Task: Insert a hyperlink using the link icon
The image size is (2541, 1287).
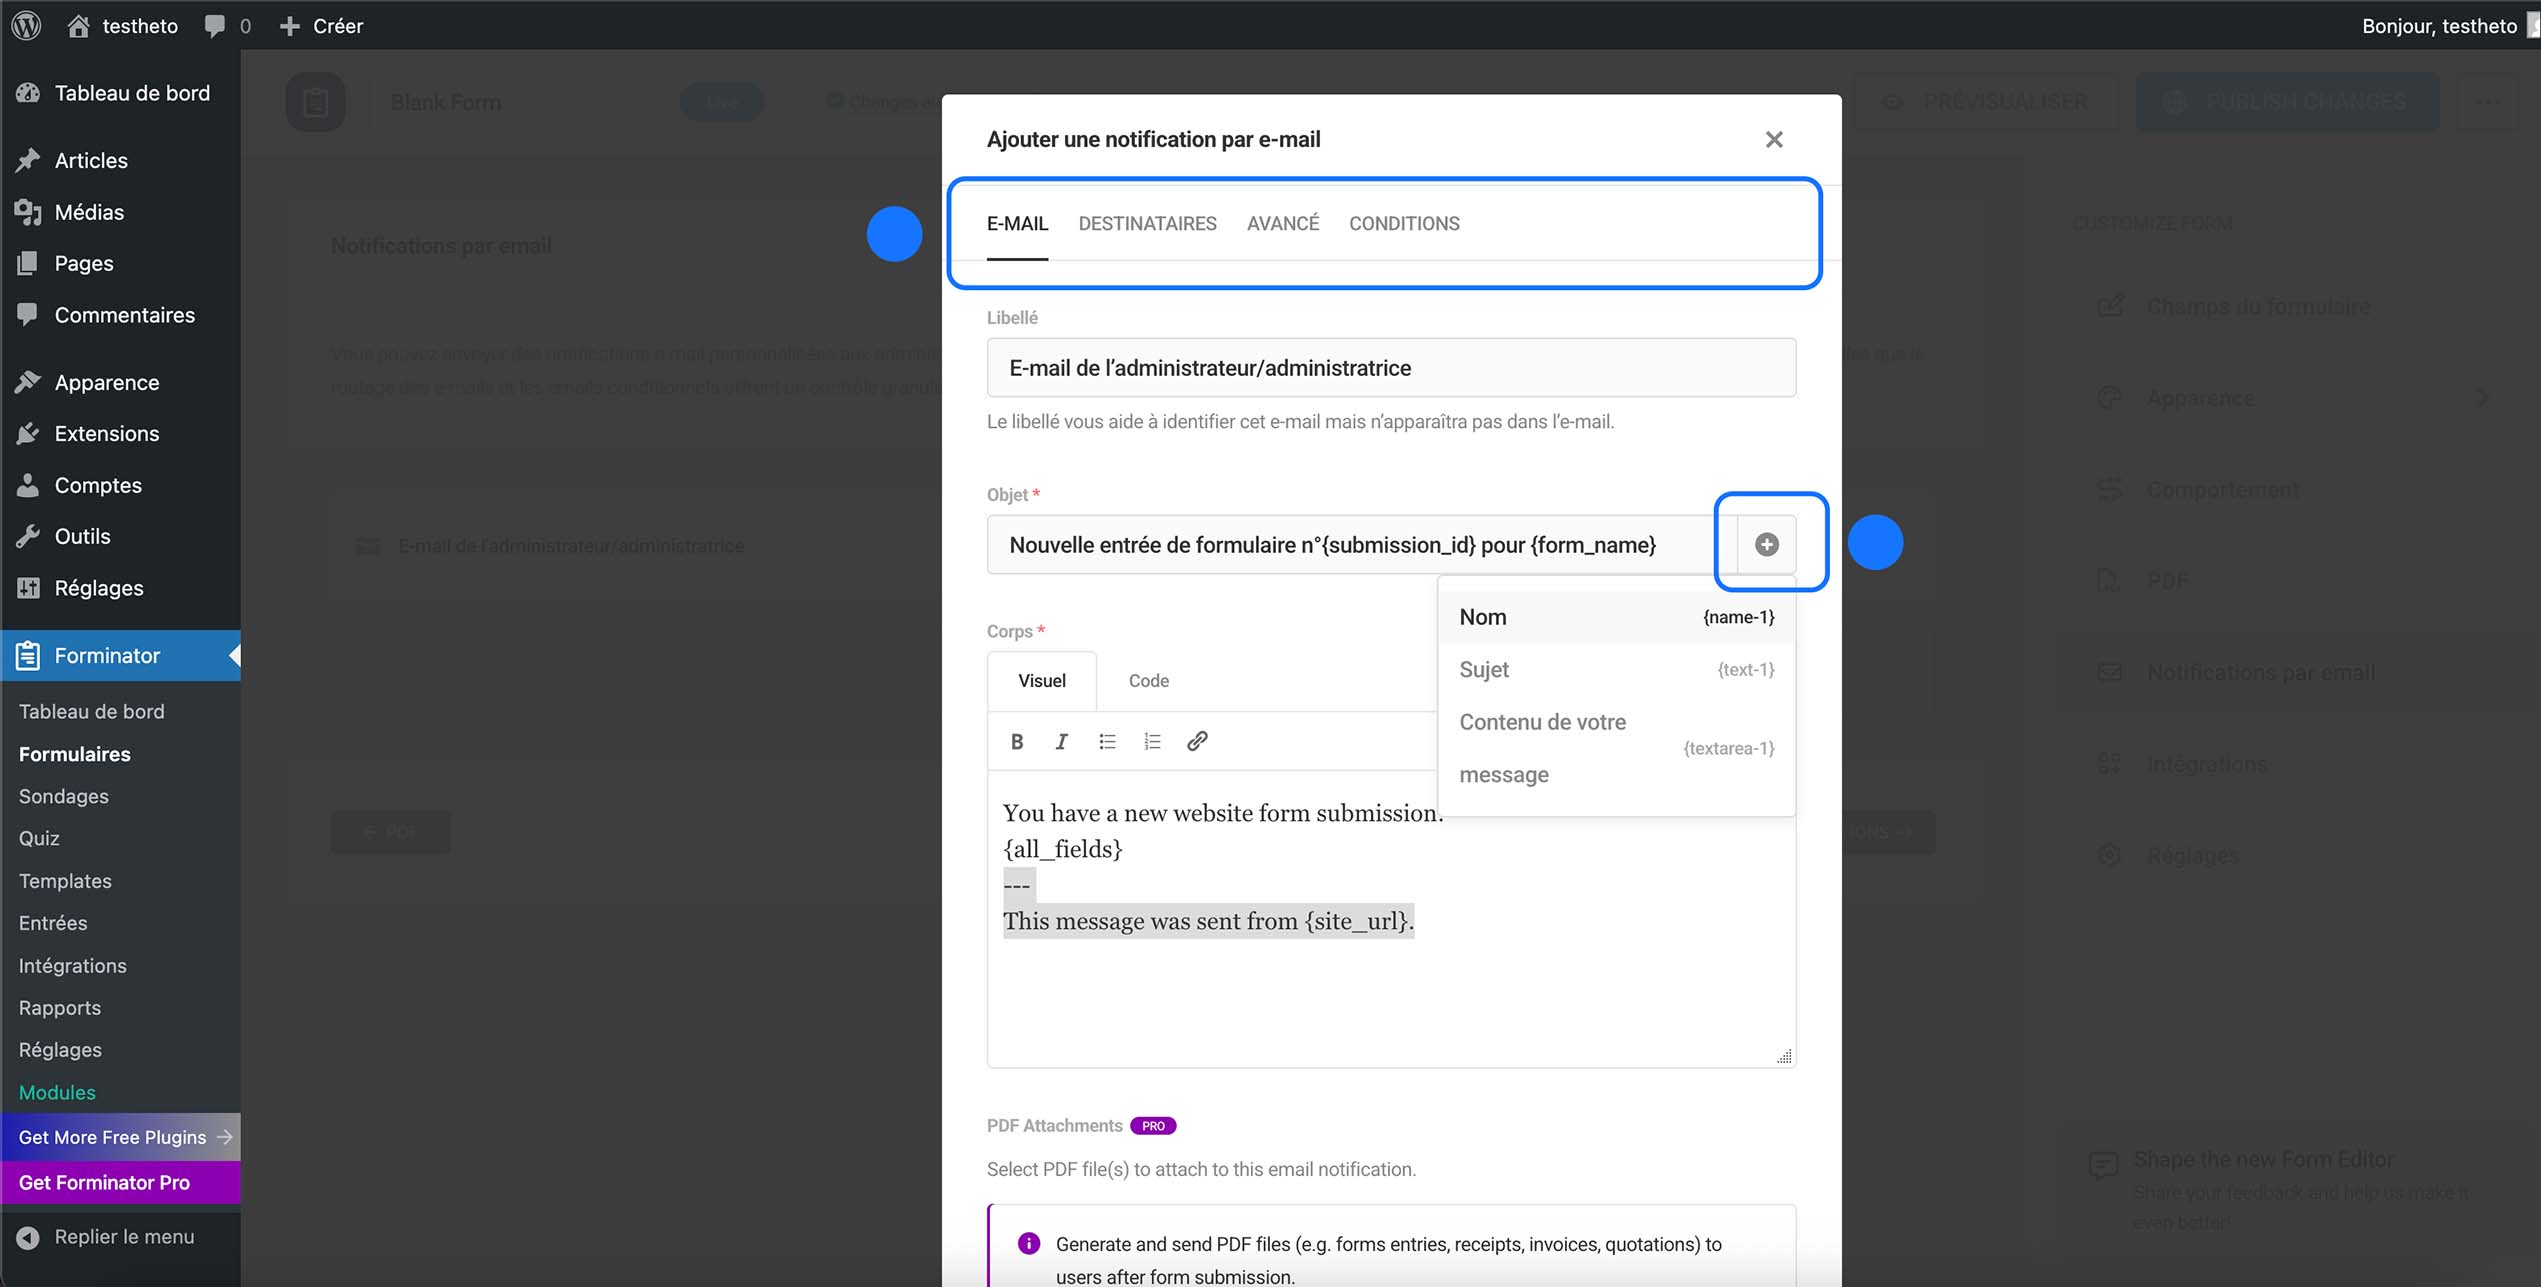Action: (1197, 741)
